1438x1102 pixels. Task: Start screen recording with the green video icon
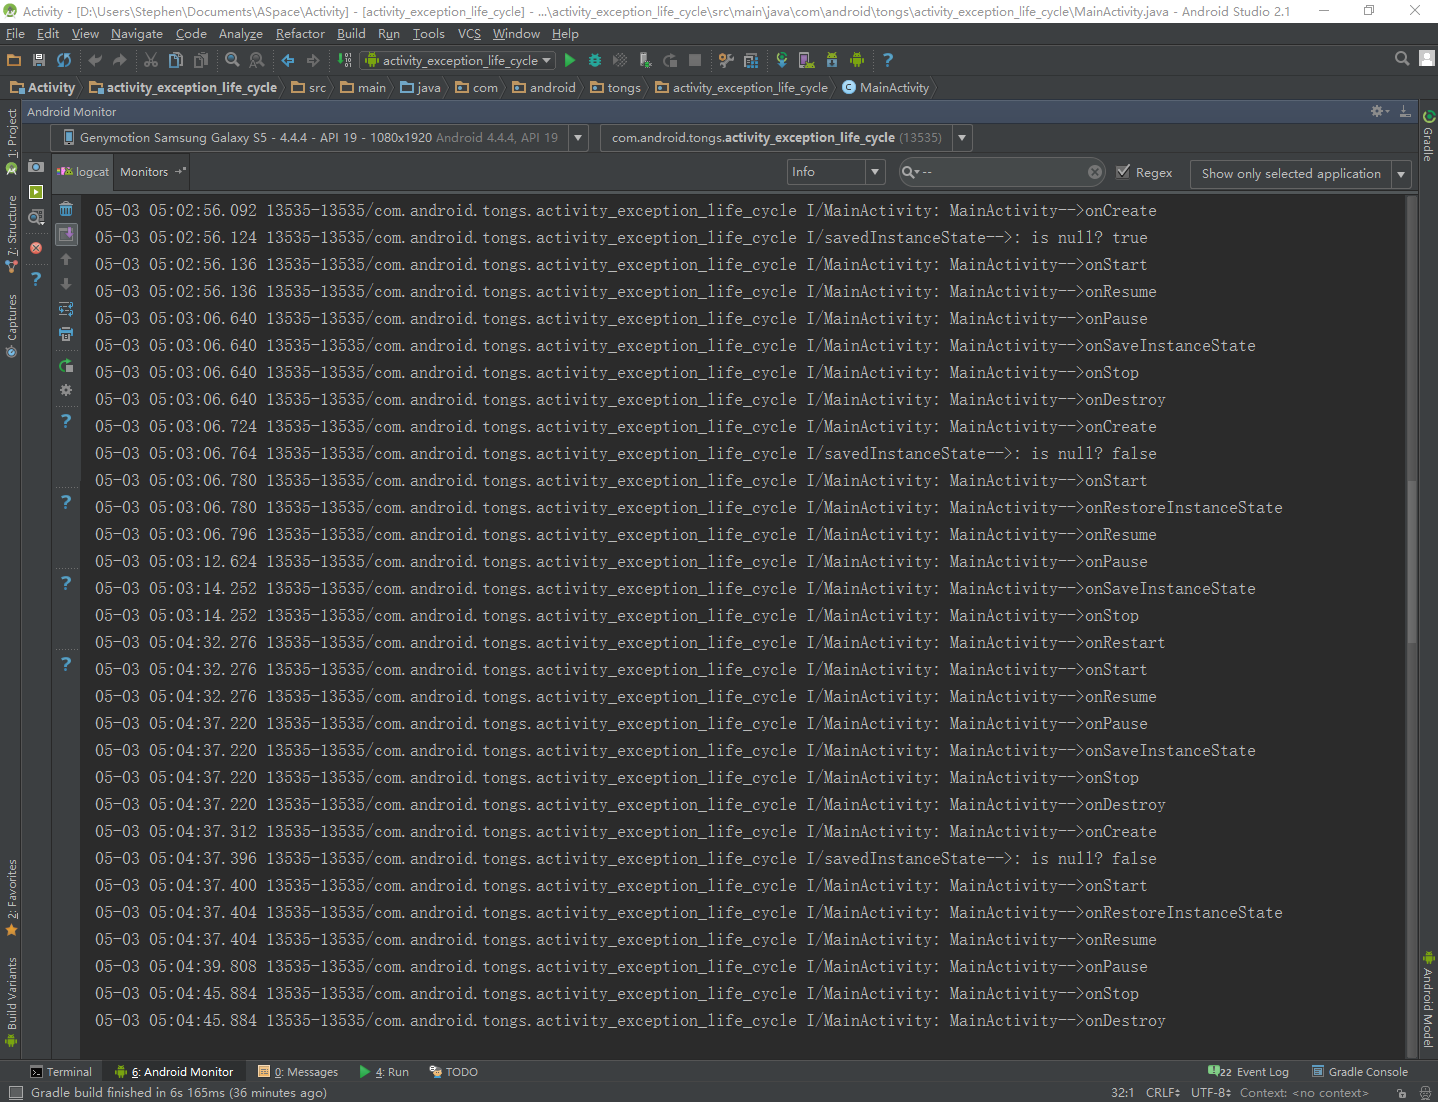coord(36,192)
